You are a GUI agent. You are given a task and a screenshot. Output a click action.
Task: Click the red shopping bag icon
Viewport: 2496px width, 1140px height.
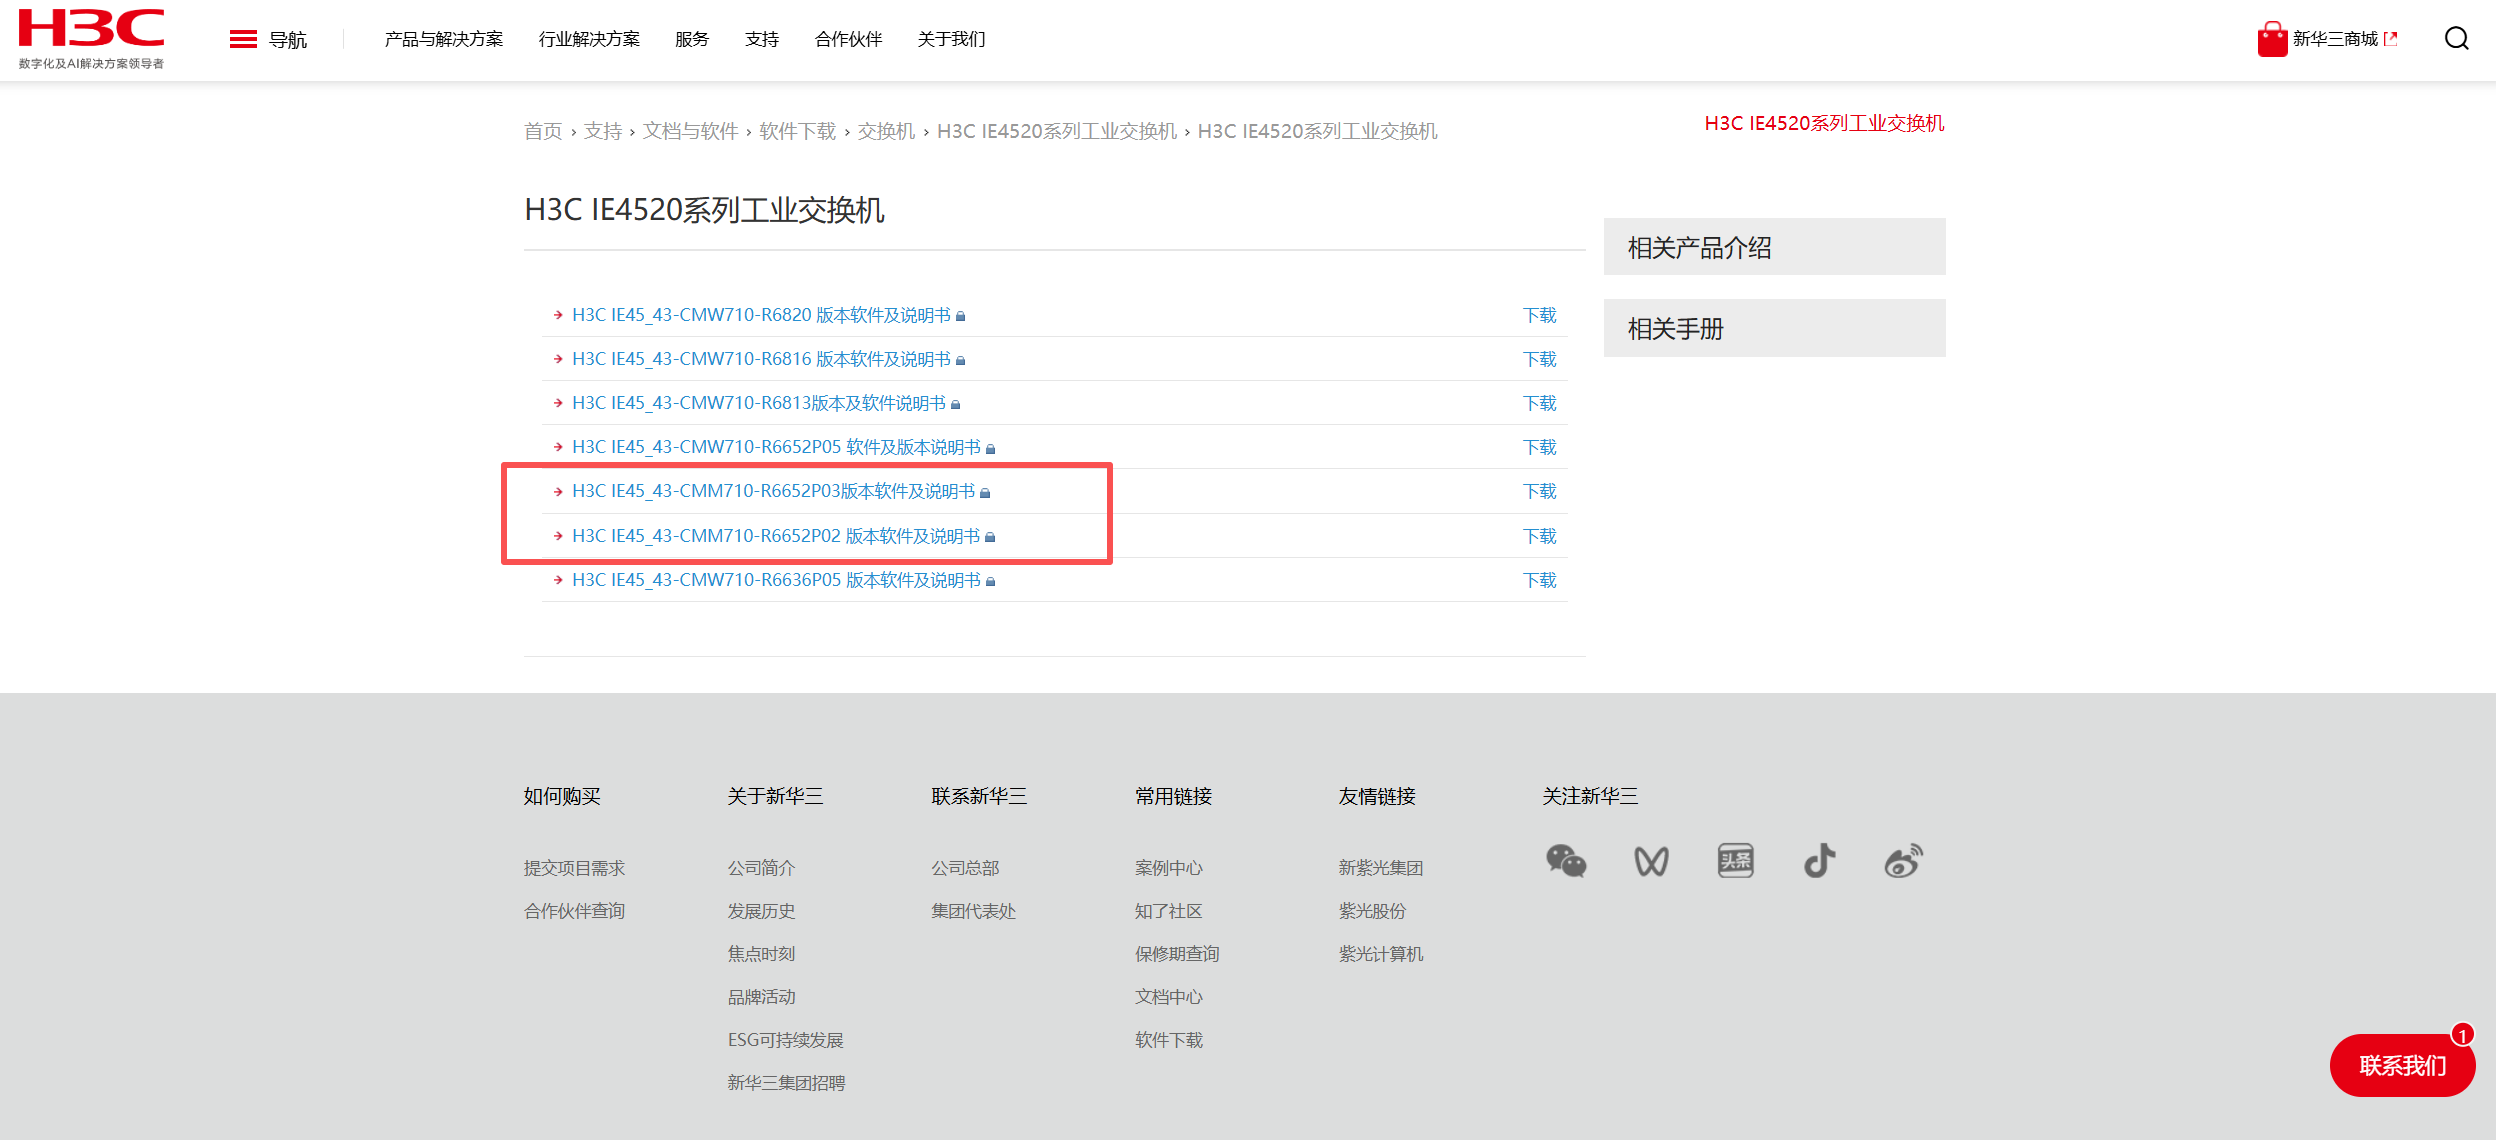click(2271, 40)
